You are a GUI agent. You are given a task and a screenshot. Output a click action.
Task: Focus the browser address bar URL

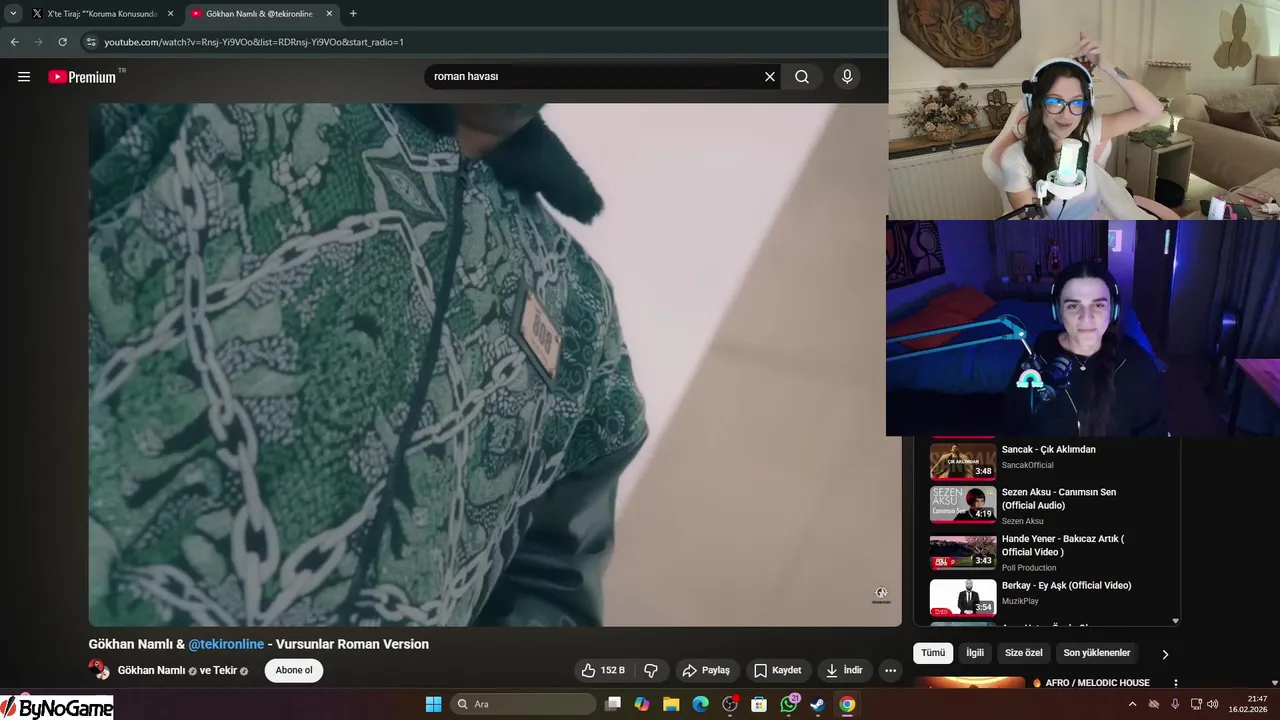point(254,42)
